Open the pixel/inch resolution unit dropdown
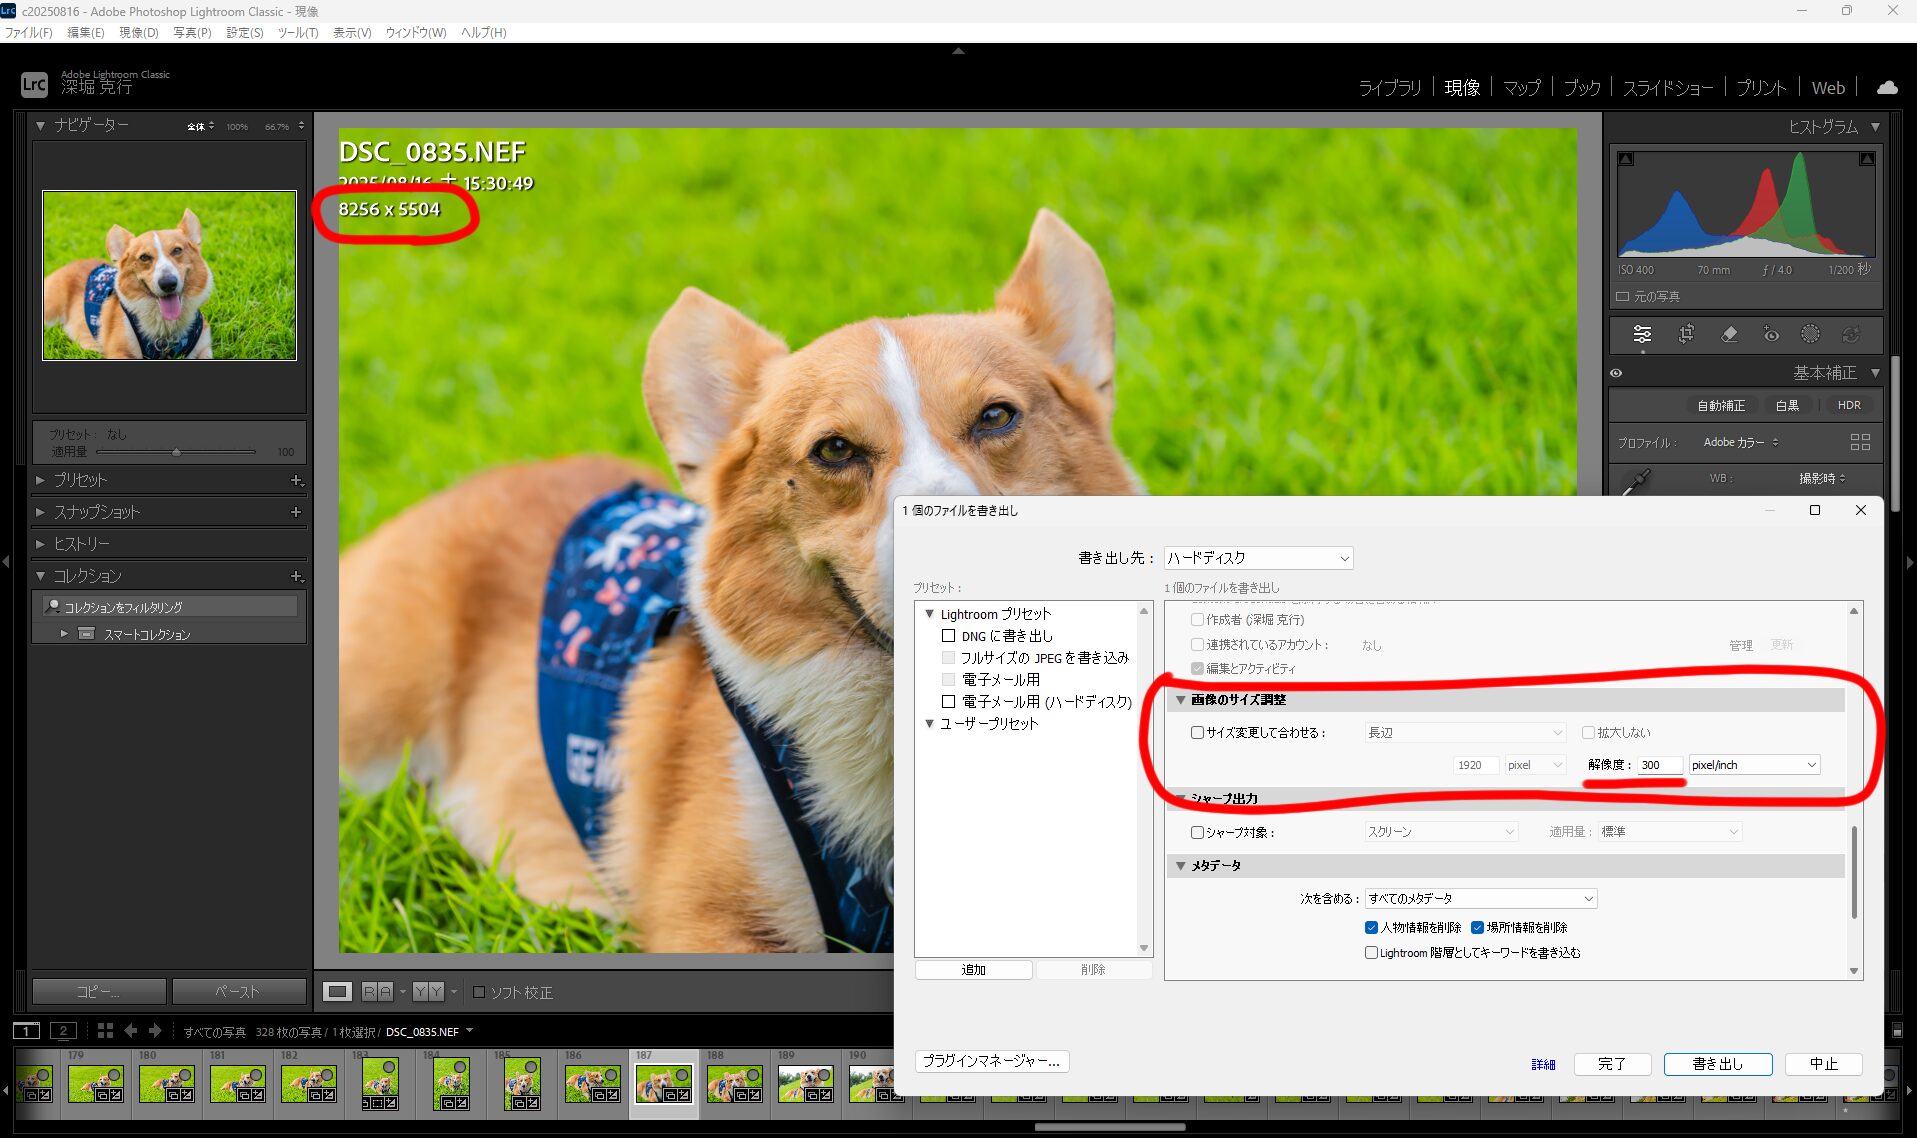This screenshot has height=1138, width=1917. (x=1754, y=765)
